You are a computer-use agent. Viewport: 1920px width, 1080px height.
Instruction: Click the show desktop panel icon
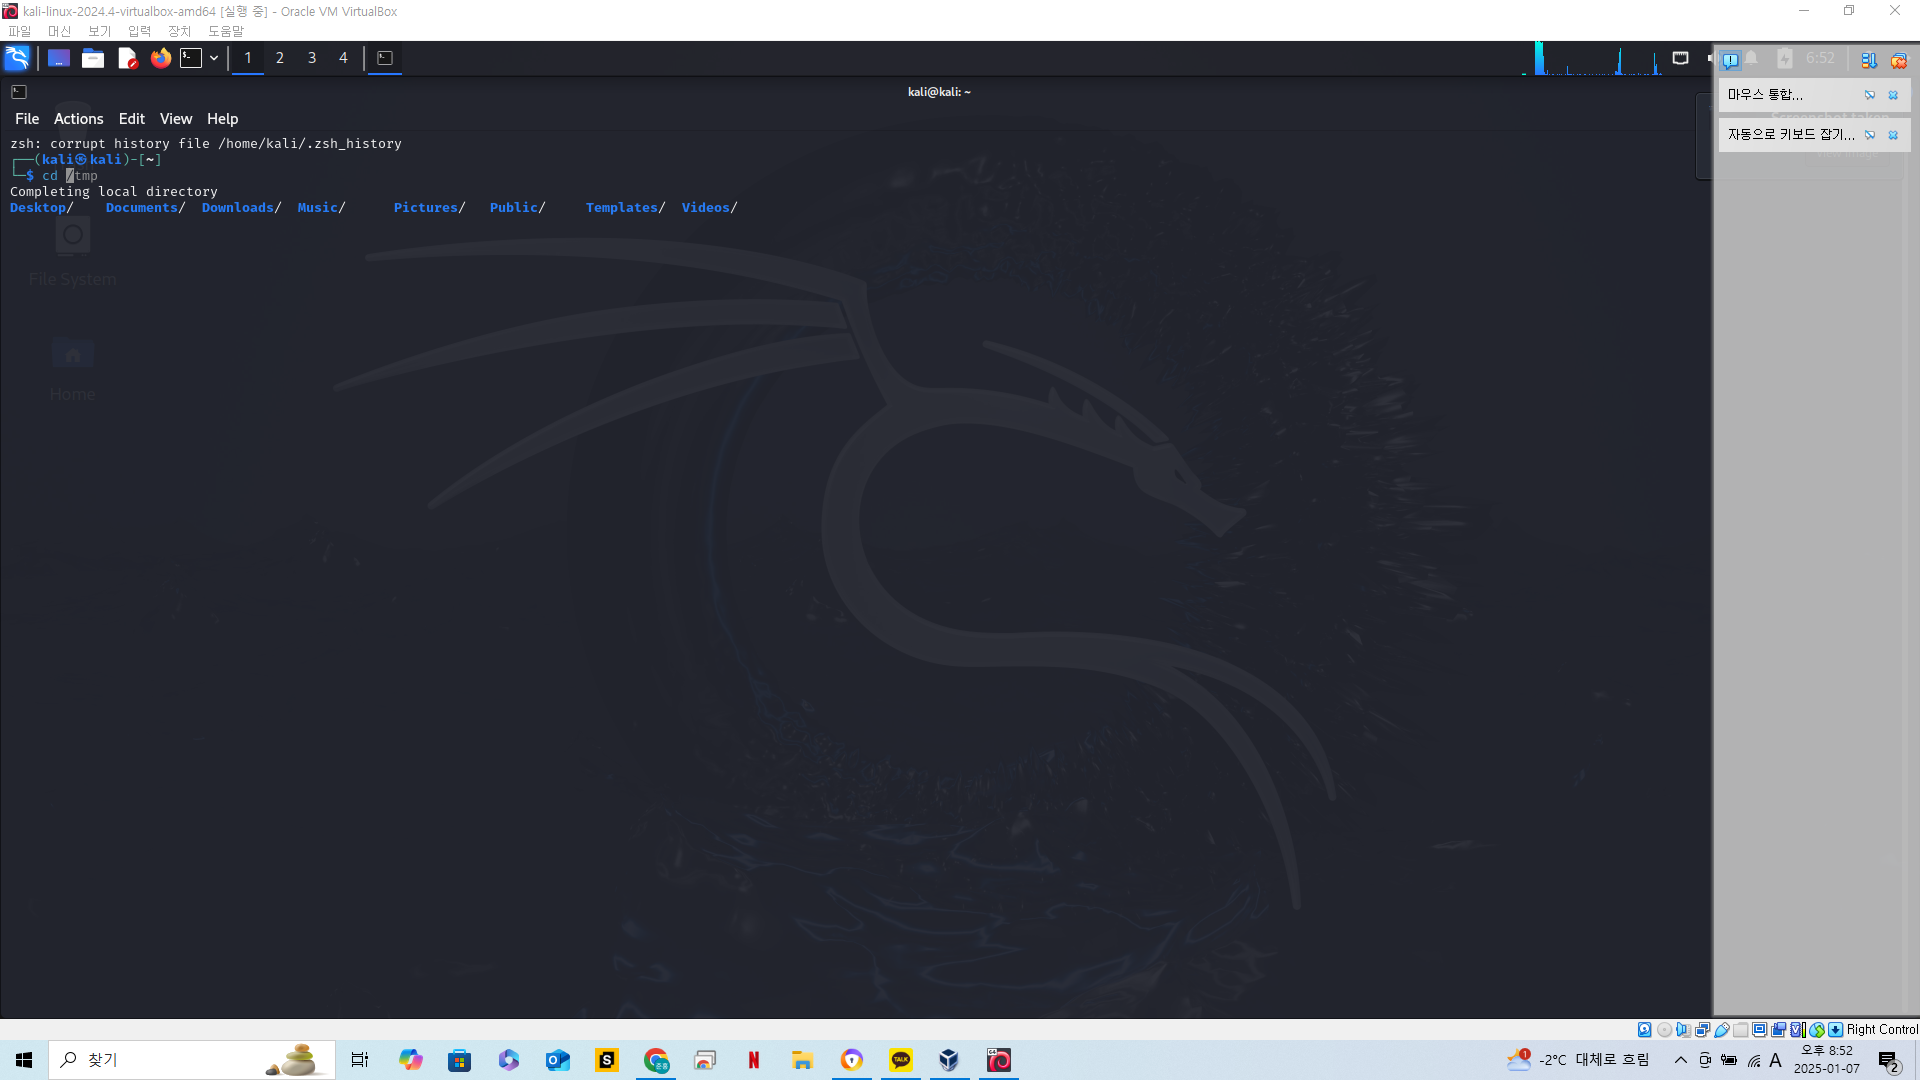tap(58, 58)
